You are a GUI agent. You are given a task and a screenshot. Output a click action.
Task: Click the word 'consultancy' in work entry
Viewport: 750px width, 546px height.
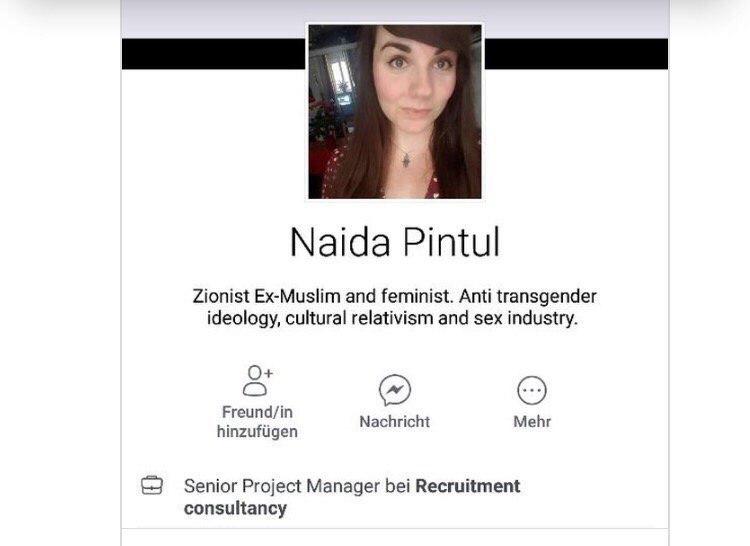(235, 509)
